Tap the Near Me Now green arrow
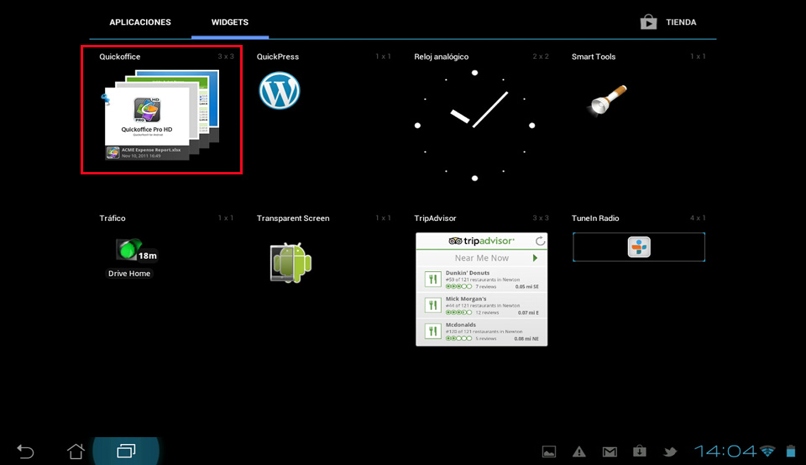Viewport: 806px width, 465px height. pos(535,258)
